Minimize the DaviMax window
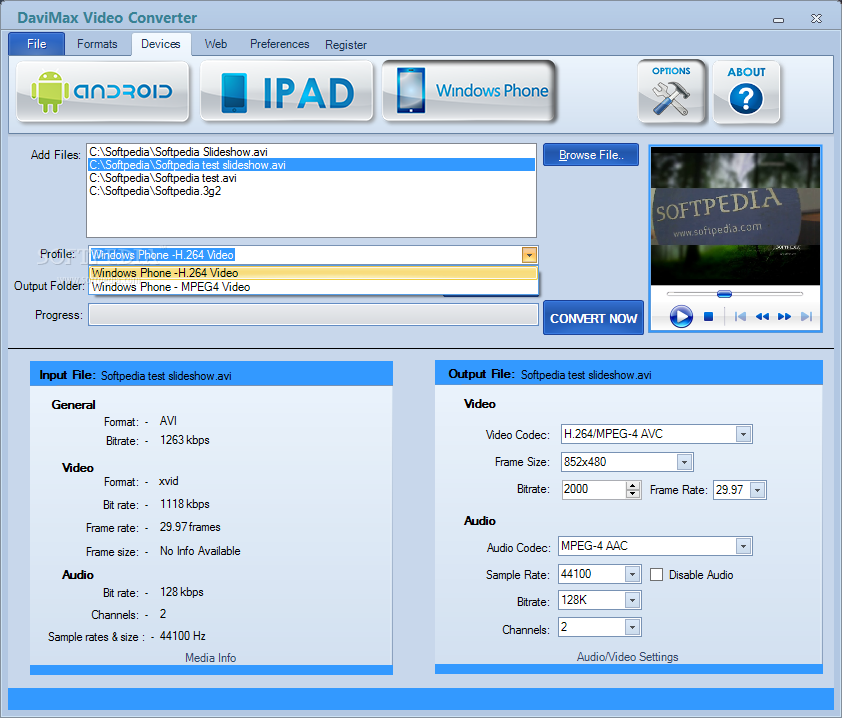This screenshot has width=842, height=718. pyautogui.click(x=779, y=20)
